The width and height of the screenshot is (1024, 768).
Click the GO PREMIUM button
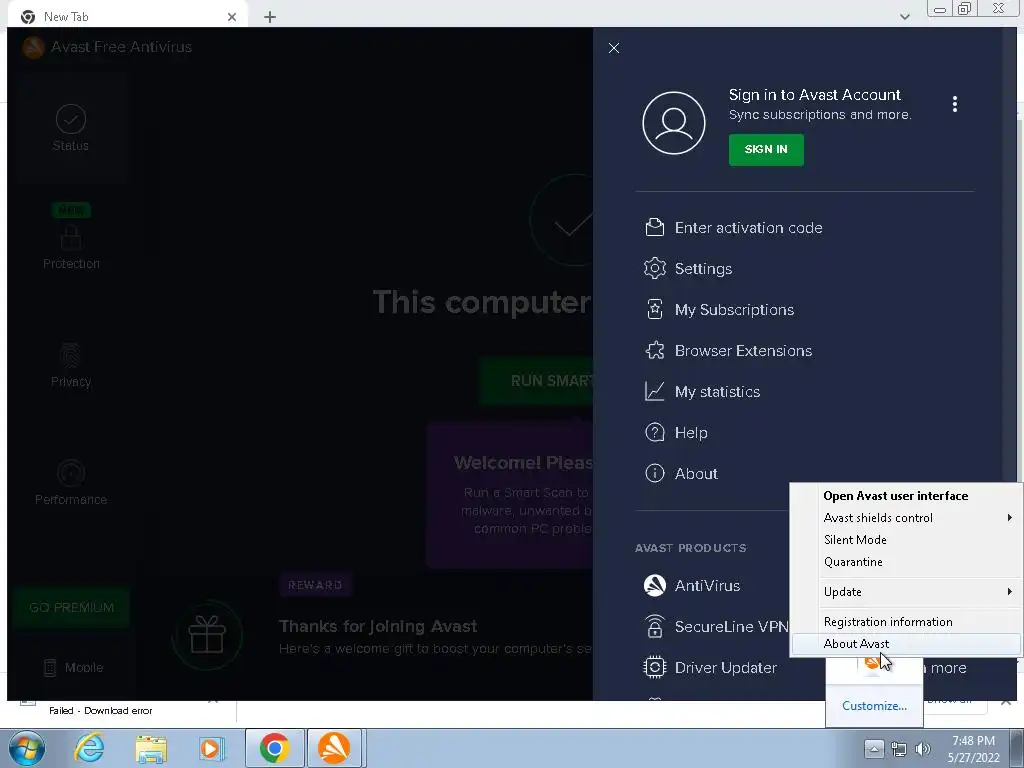(71, 607)
